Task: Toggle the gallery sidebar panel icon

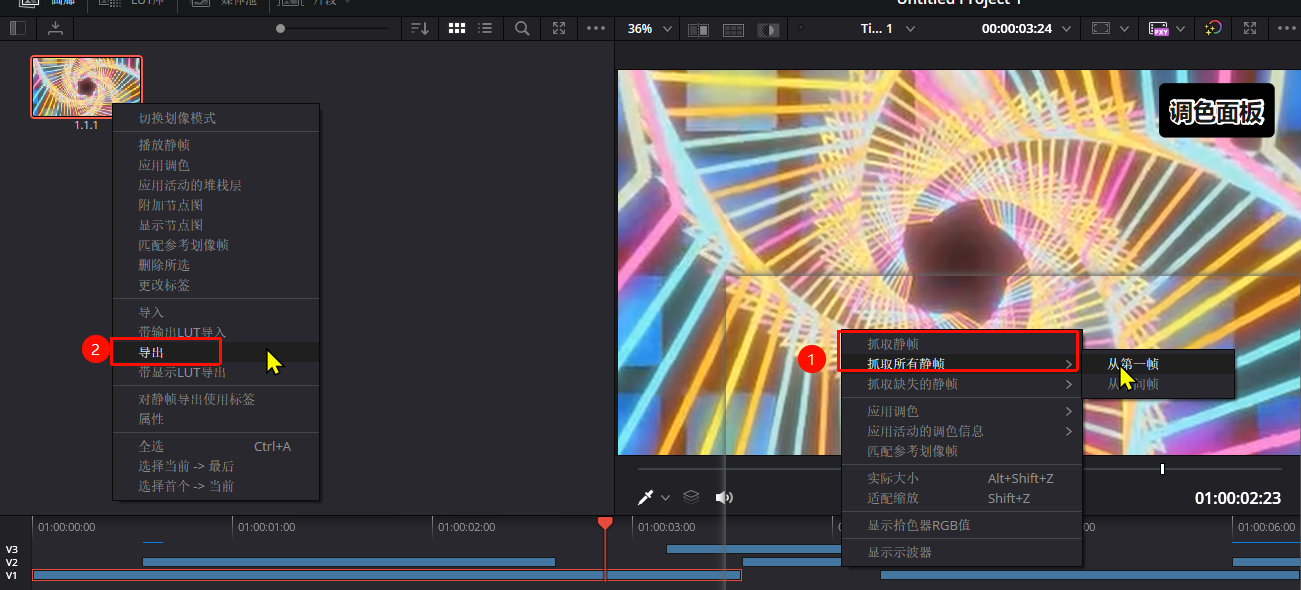Action: click(17, 28)
